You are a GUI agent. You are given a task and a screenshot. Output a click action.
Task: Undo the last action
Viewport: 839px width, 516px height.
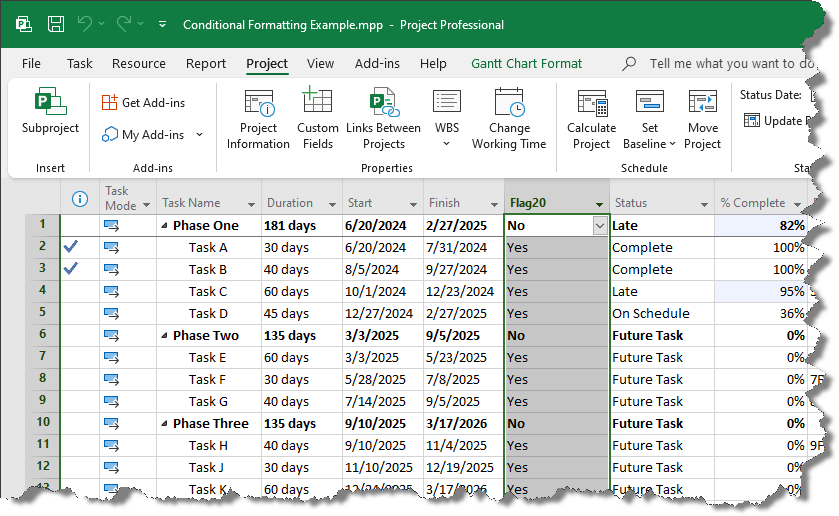(85, 24)
